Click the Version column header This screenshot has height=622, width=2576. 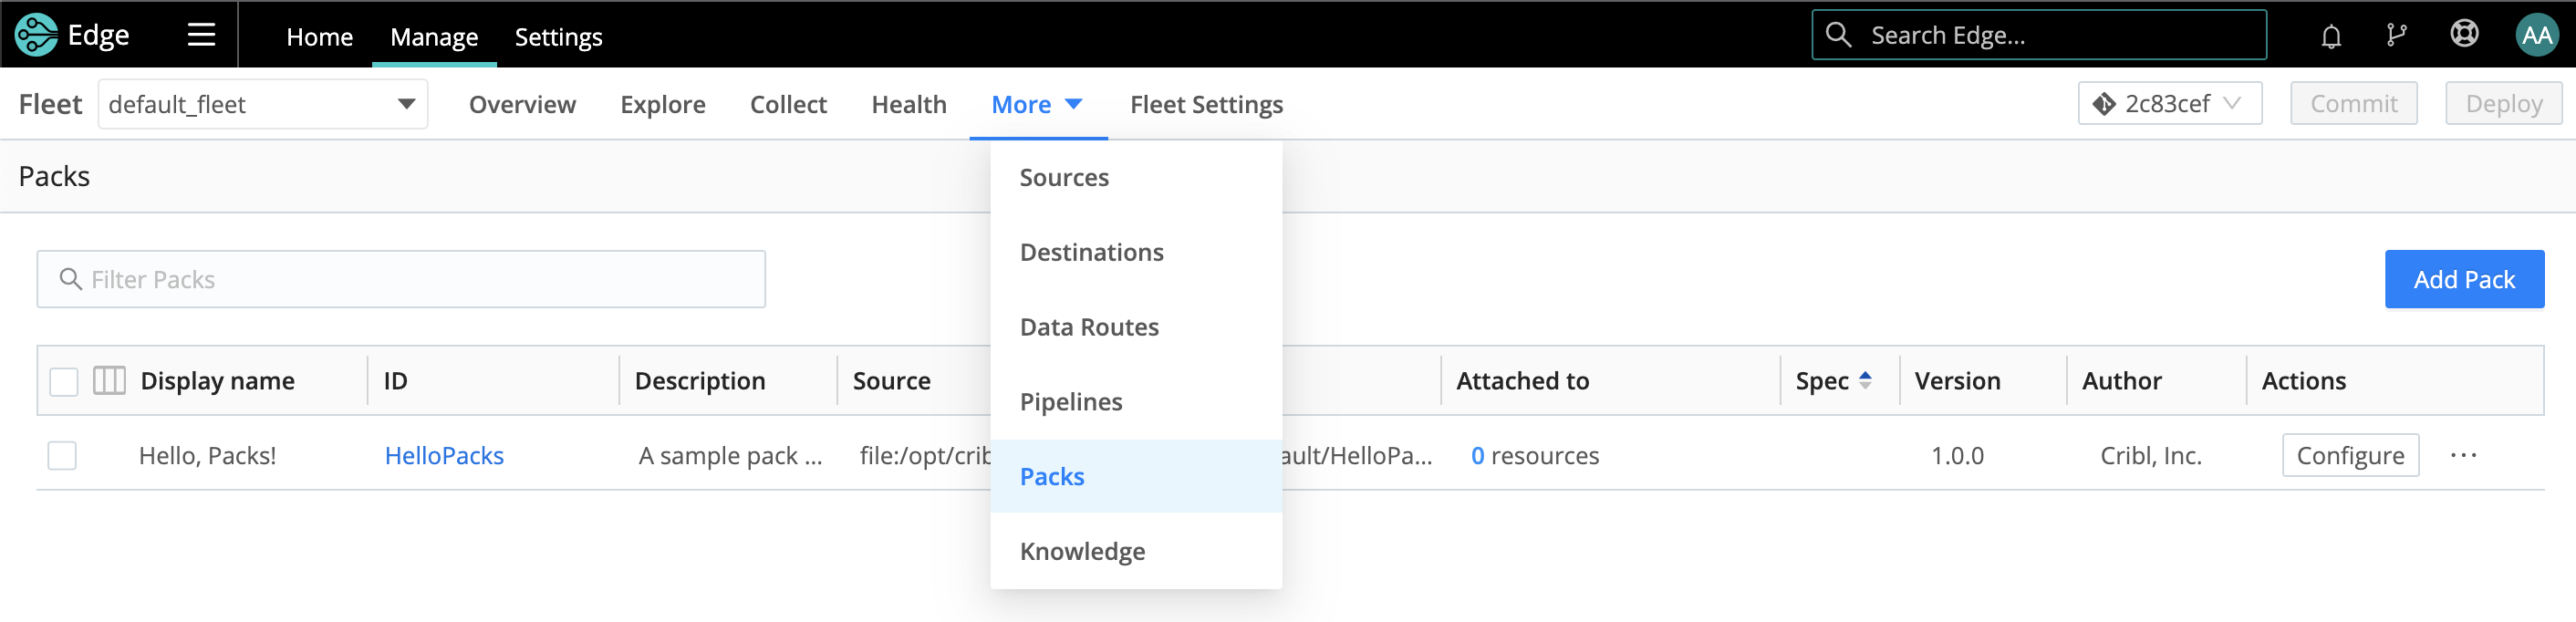pos(1957,380)
